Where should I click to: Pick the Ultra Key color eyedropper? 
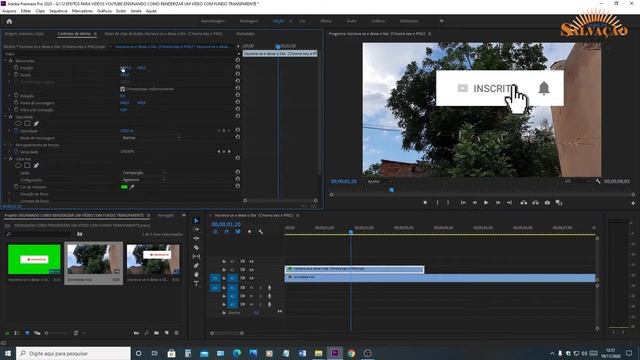point(132,187)
